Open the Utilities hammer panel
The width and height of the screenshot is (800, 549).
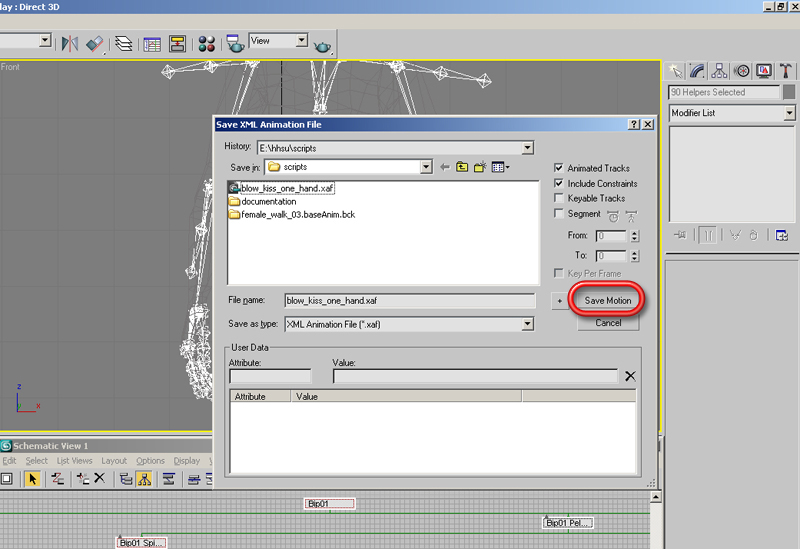[786, 71]
